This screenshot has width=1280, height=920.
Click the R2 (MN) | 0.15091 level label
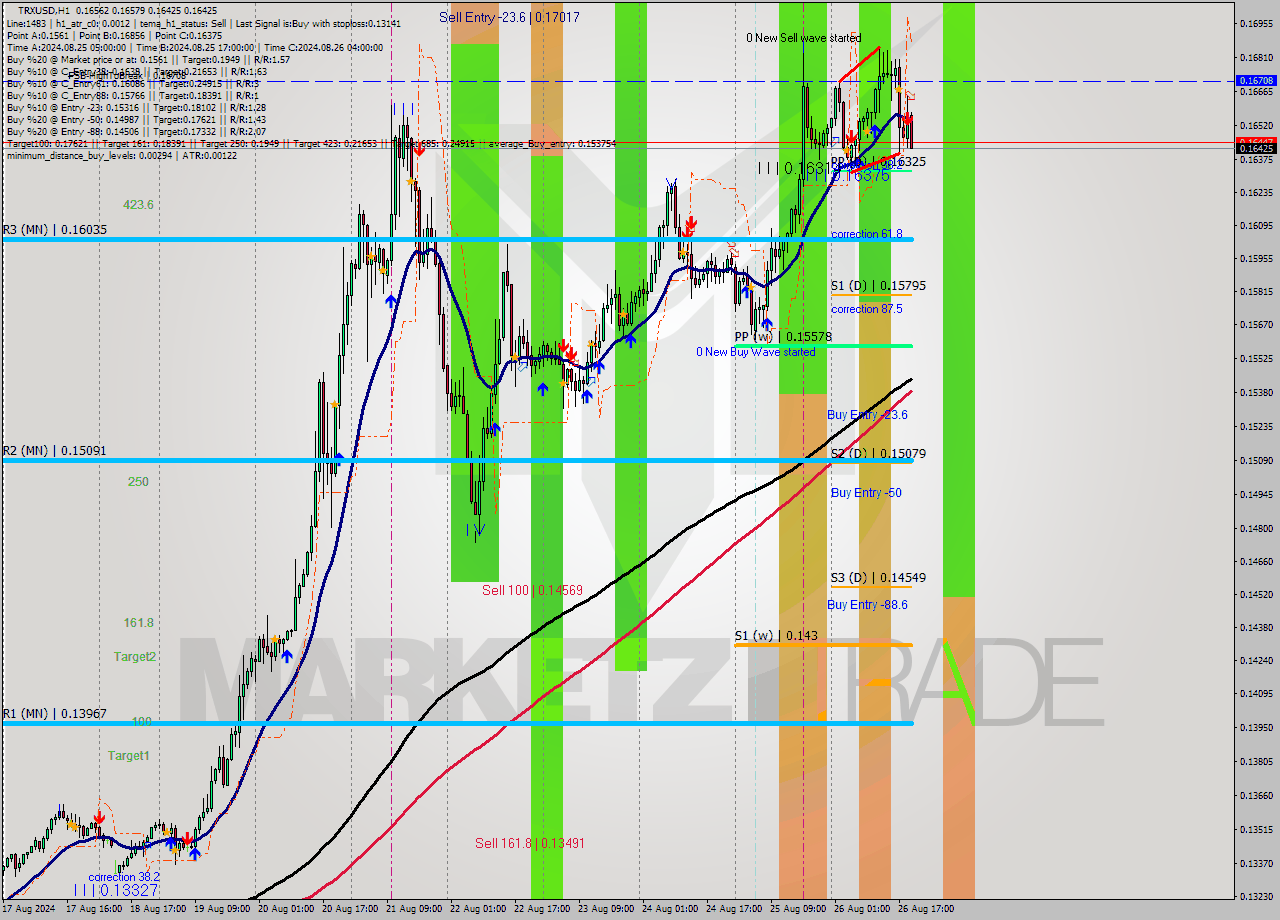pyautogui.click(x=54, y=450)
